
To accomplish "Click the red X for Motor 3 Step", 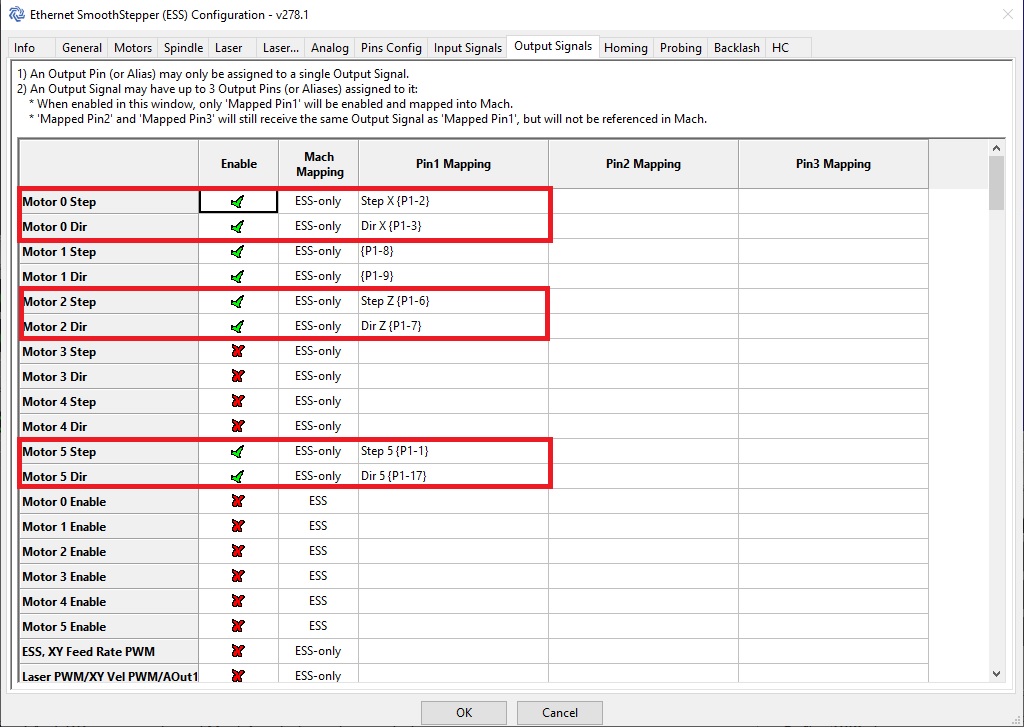I will point(238,352).
